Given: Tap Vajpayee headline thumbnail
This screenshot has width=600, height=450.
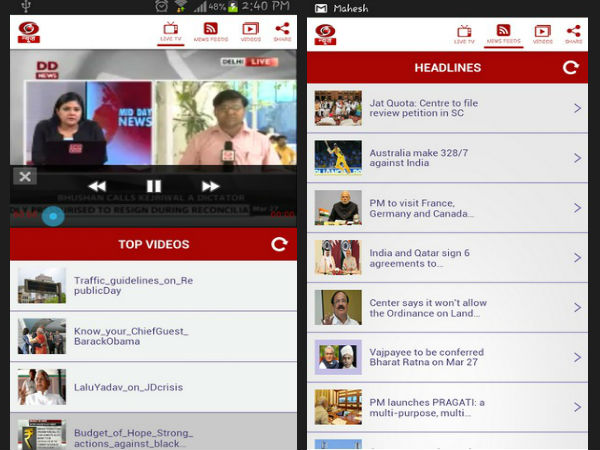Looking at the screenshot, I should pos(338,357).
